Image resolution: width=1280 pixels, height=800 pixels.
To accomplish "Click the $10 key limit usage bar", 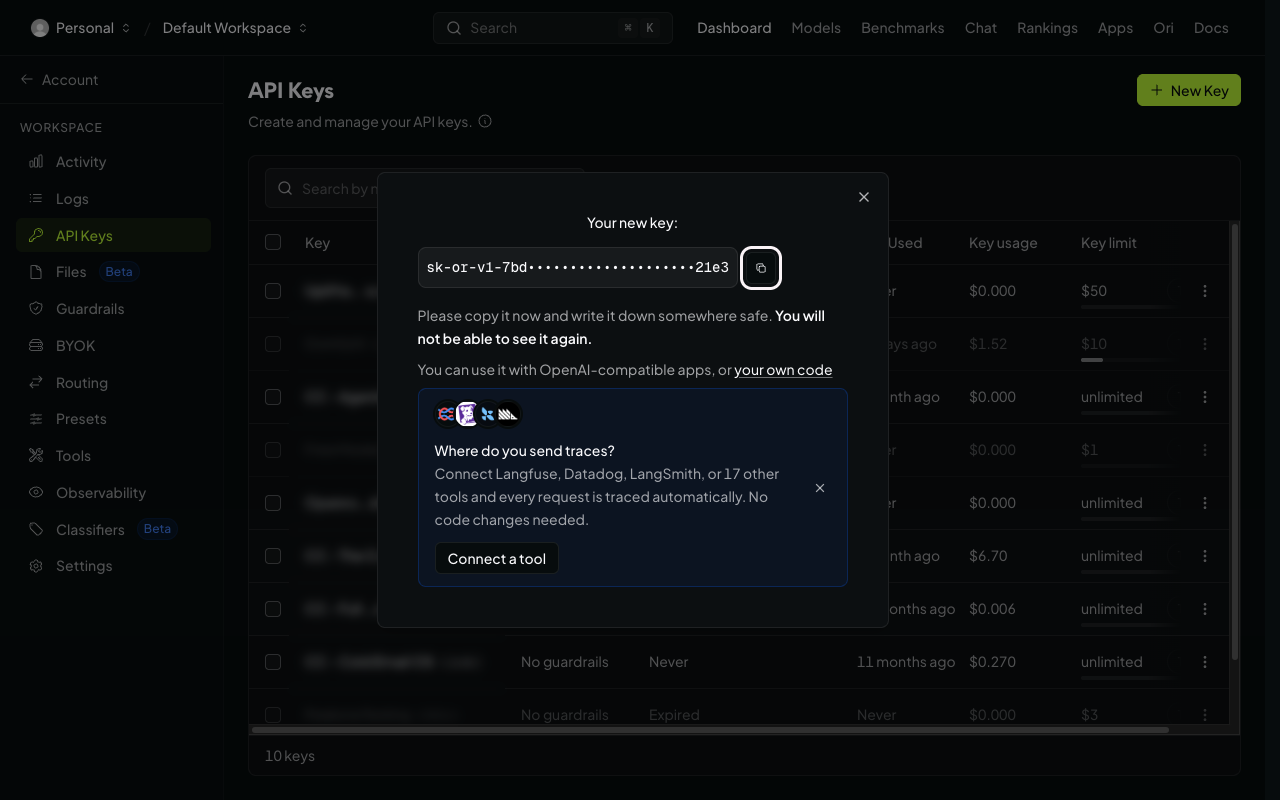I will click(x=1126, y=359).
